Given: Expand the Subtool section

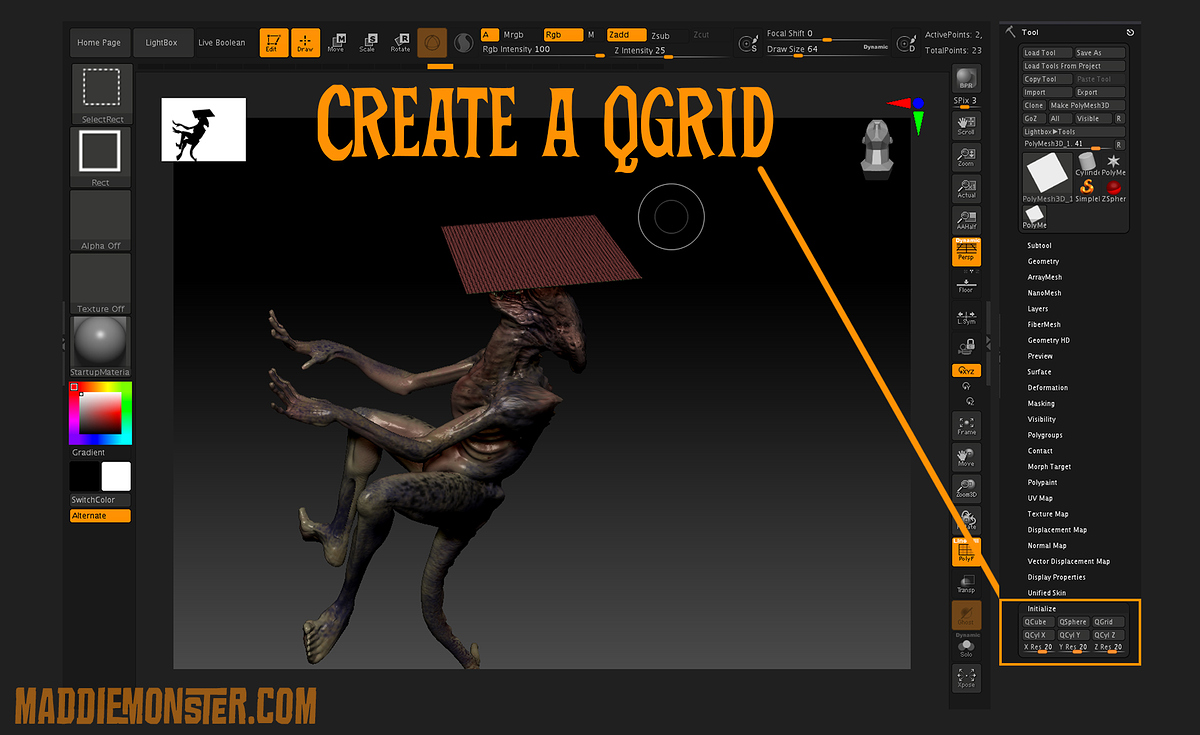Looking at the screenshot, I should (x=1040, y=245).
